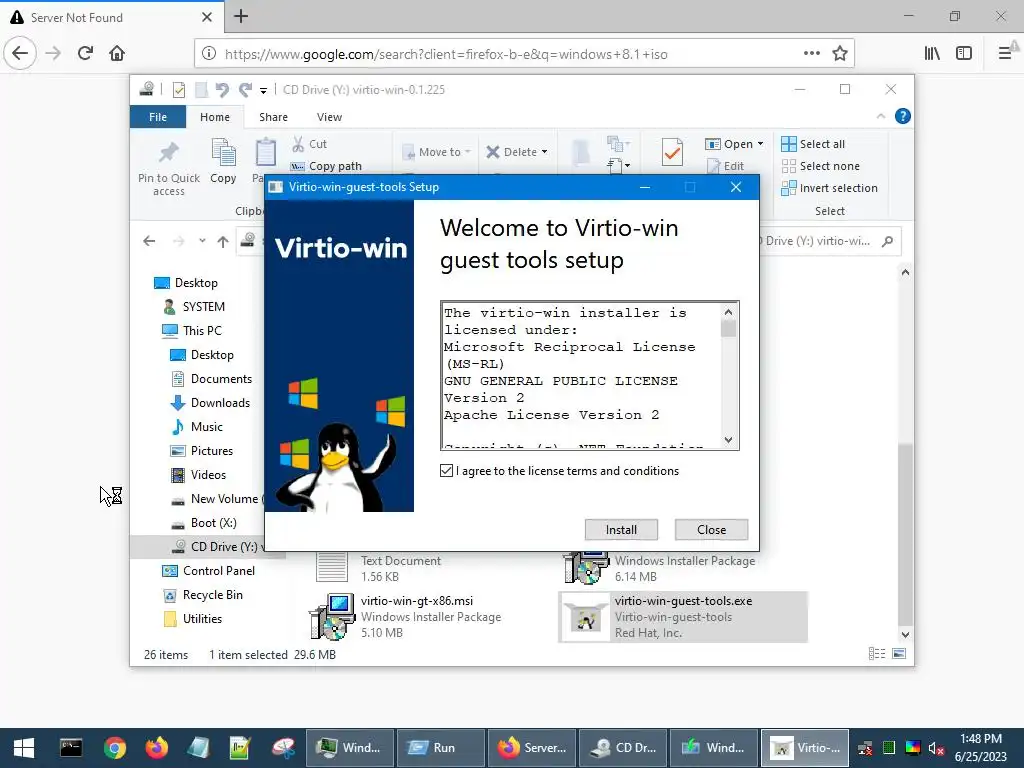Click the Explorer up arrow

tap(223, 242)
